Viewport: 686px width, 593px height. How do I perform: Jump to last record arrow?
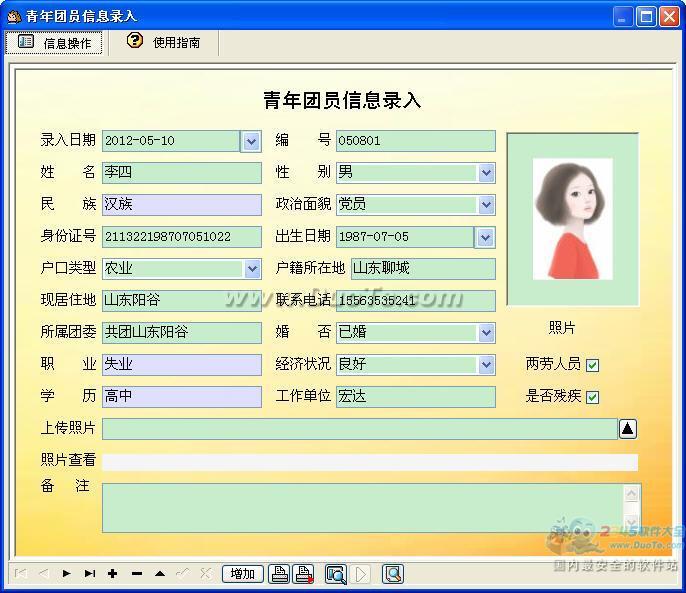(x=90, y=573)
